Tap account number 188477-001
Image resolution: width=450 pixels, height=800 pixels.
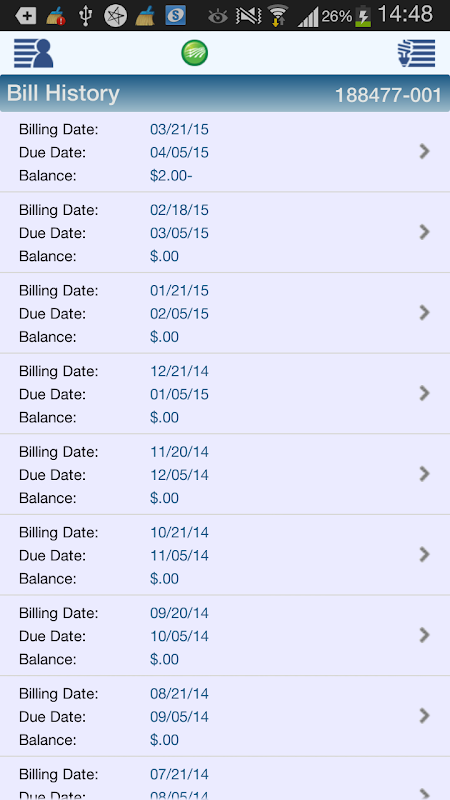pos(388,95)
